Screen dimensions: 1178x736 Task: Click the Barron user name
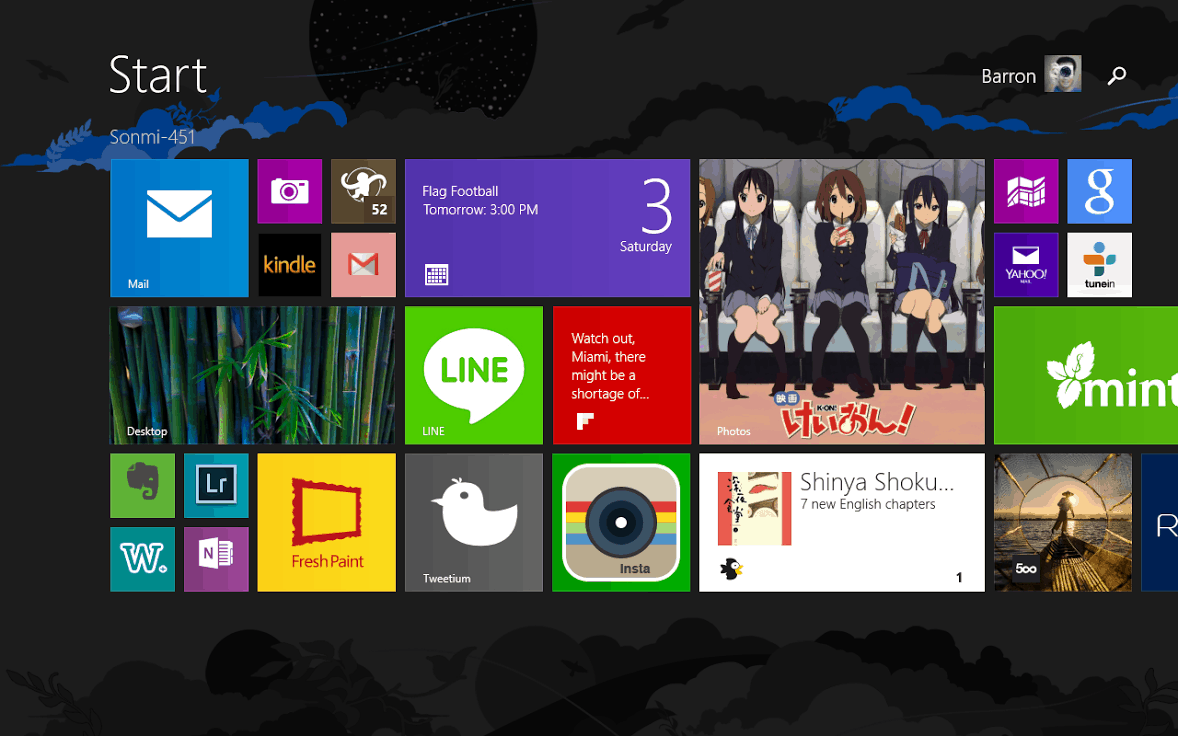coord(1008,76)
